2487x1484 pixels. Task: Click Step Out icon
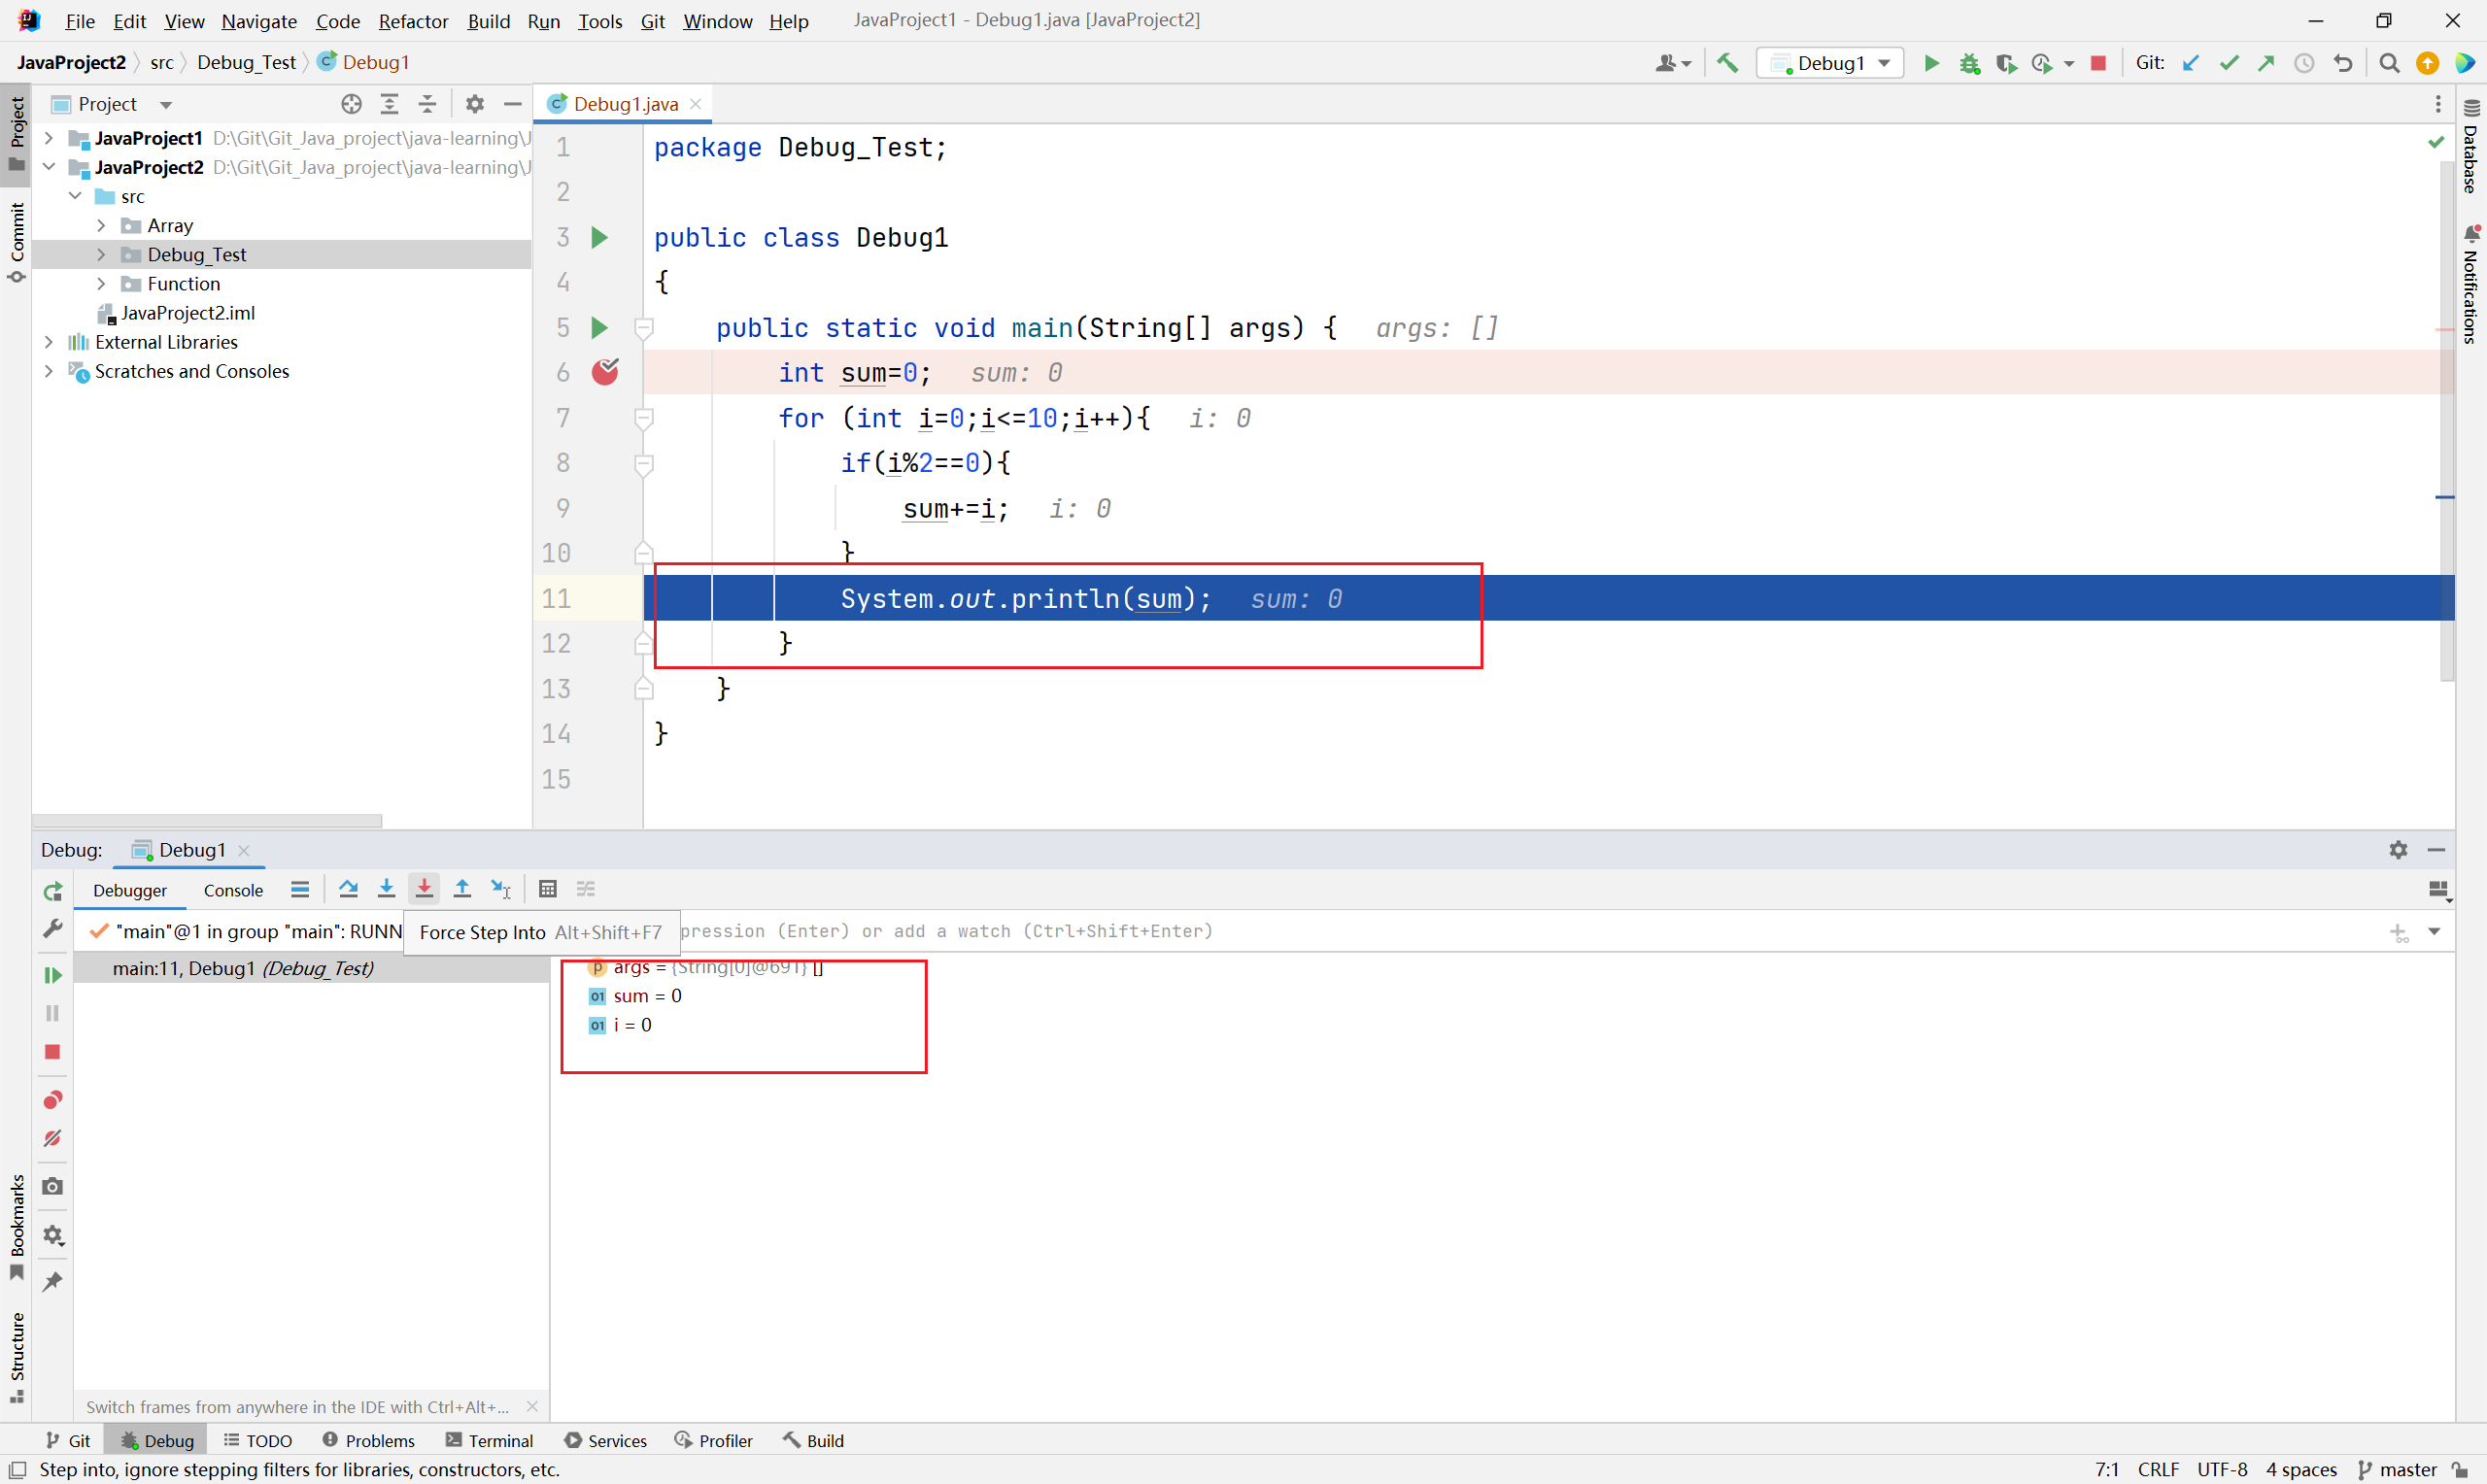coord(462,889)
